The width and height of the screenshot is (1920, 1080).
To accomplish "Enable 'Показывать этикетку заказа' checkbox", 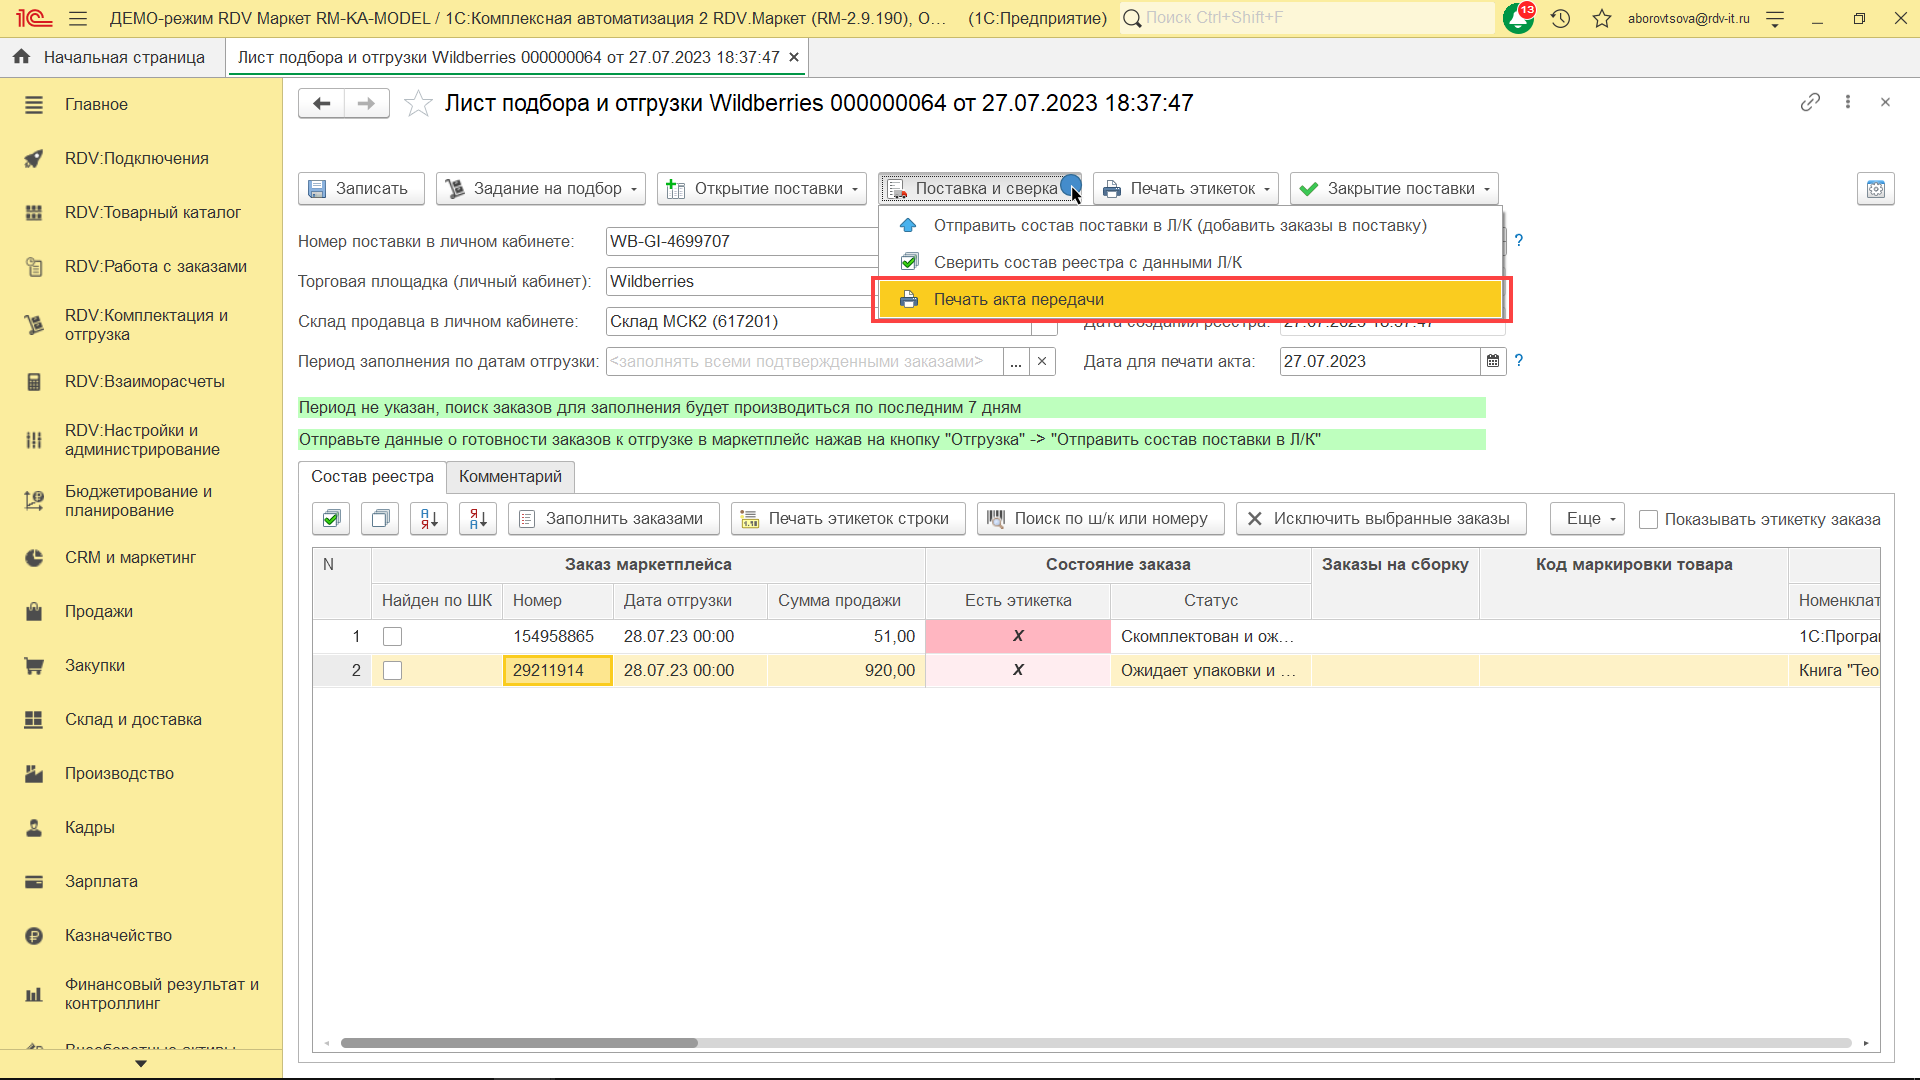I will [x=1649, y=519].
